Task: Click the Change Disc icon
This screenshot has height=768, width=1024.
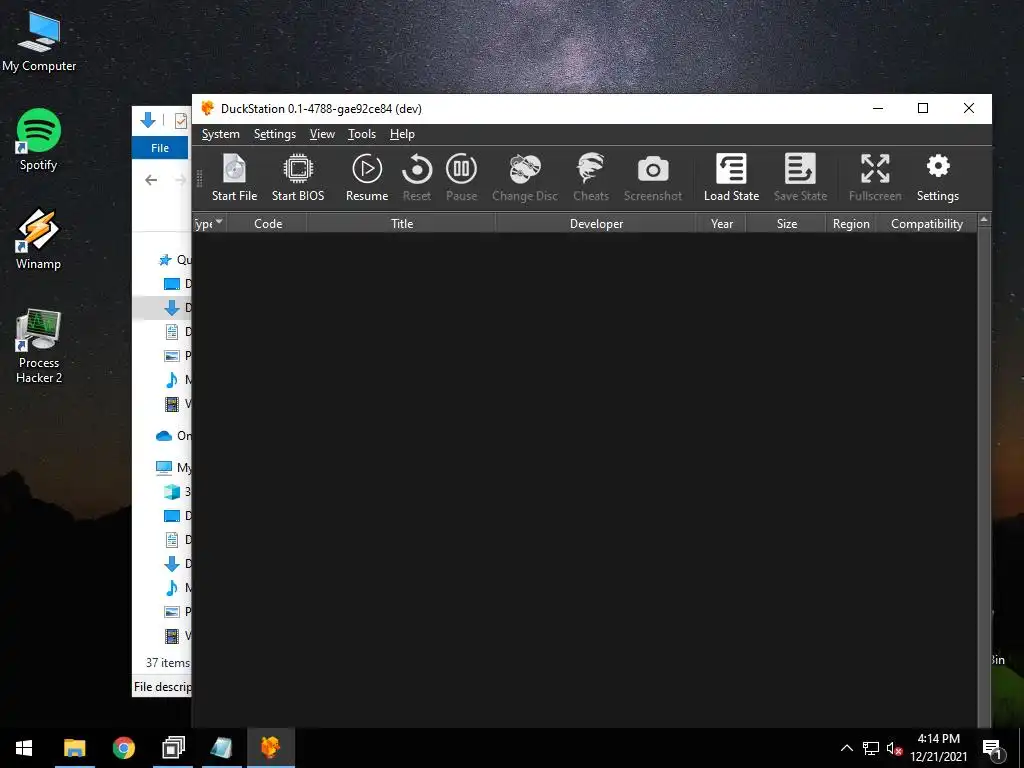Action: (x=525, y=177)
